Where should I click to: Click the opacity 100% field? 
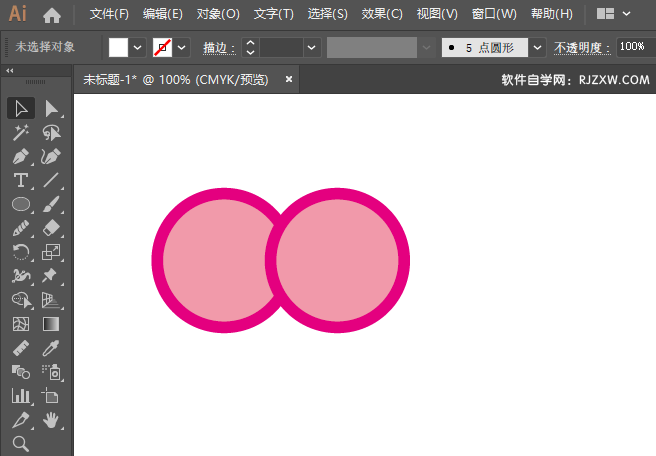pos(636,46)
